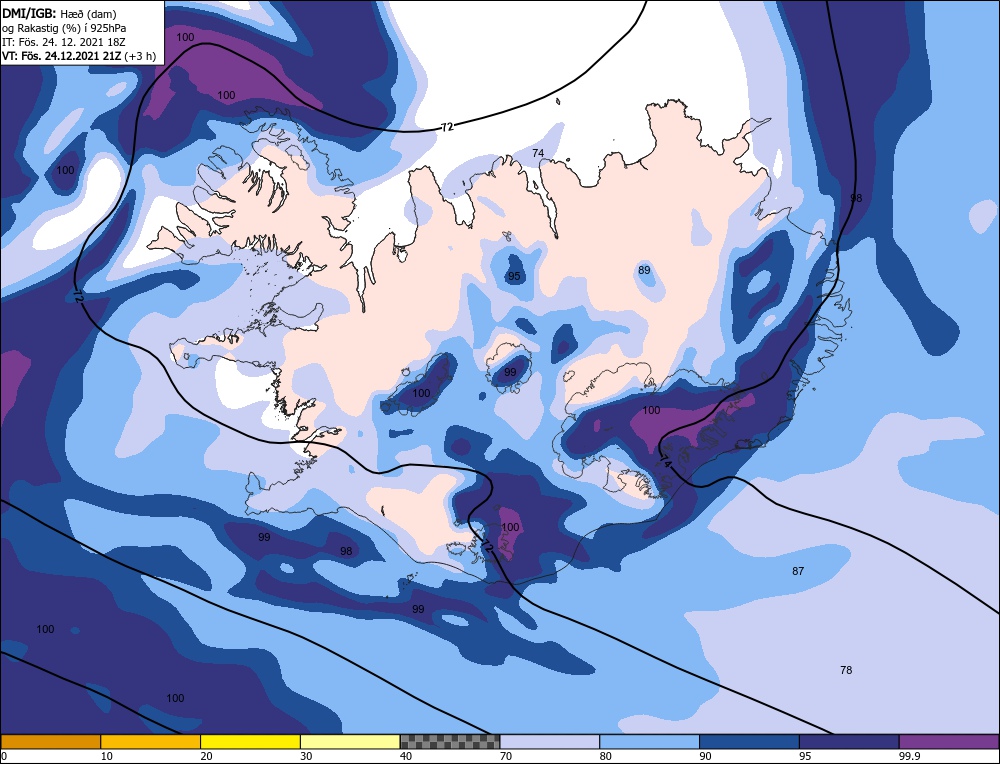The width and height of the screenshot is (1000, 764).
Task: Click the checkered 40-70 legend swatch
Action: tap(450, 741)
